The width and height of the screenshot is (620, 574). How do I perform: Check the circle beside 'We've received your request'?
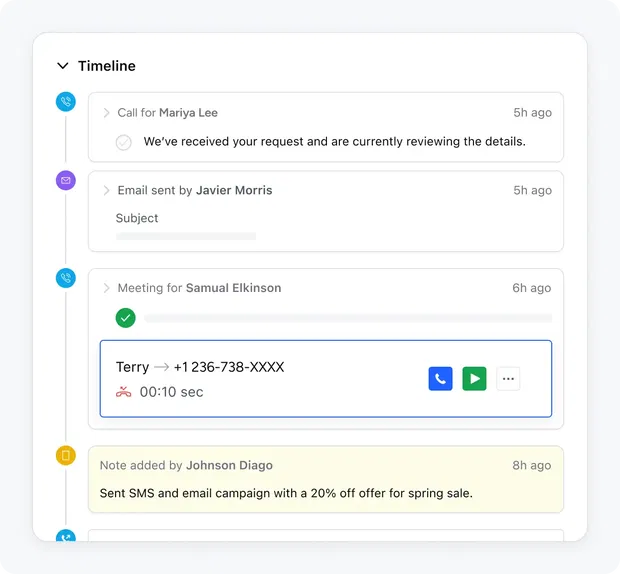[124, 142]
